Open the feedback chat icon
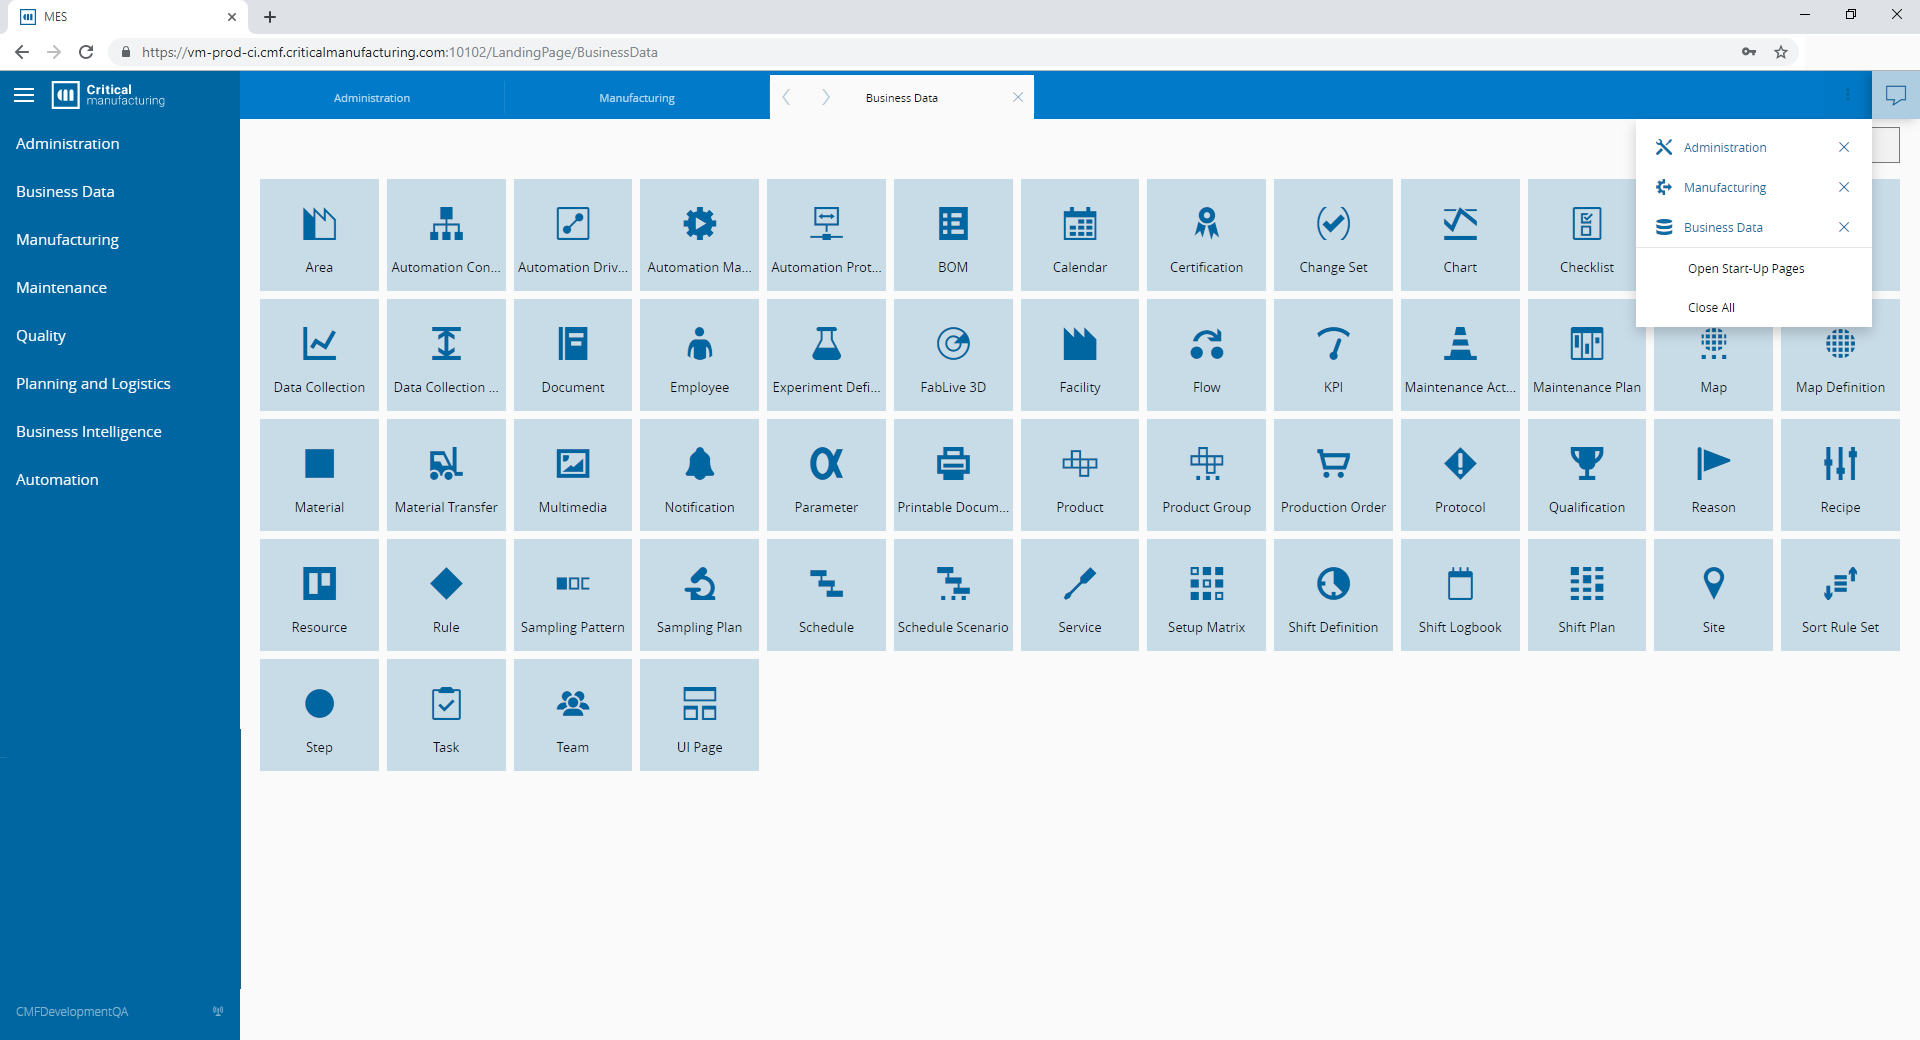The width and height of the screenshot is (1920, 1040). coord(1895,95)
